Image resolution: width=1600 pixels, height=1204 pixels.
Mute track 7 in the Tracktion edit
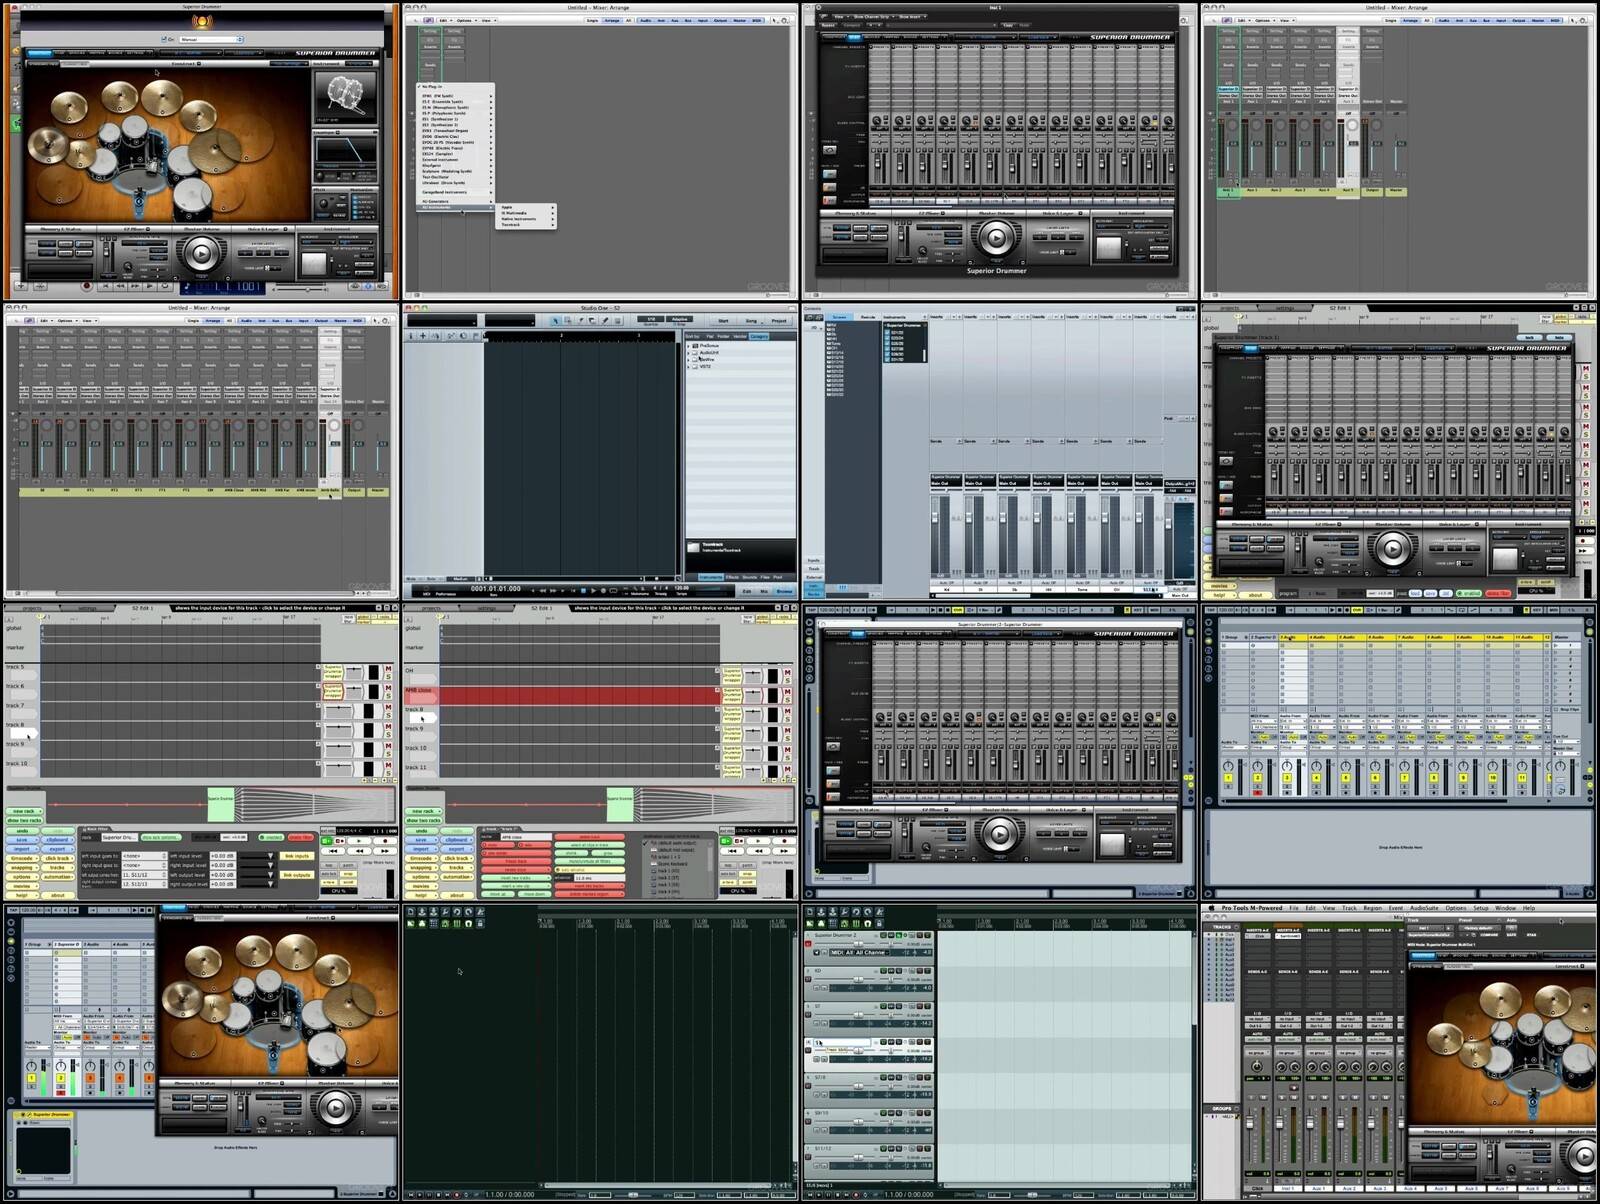388,707
